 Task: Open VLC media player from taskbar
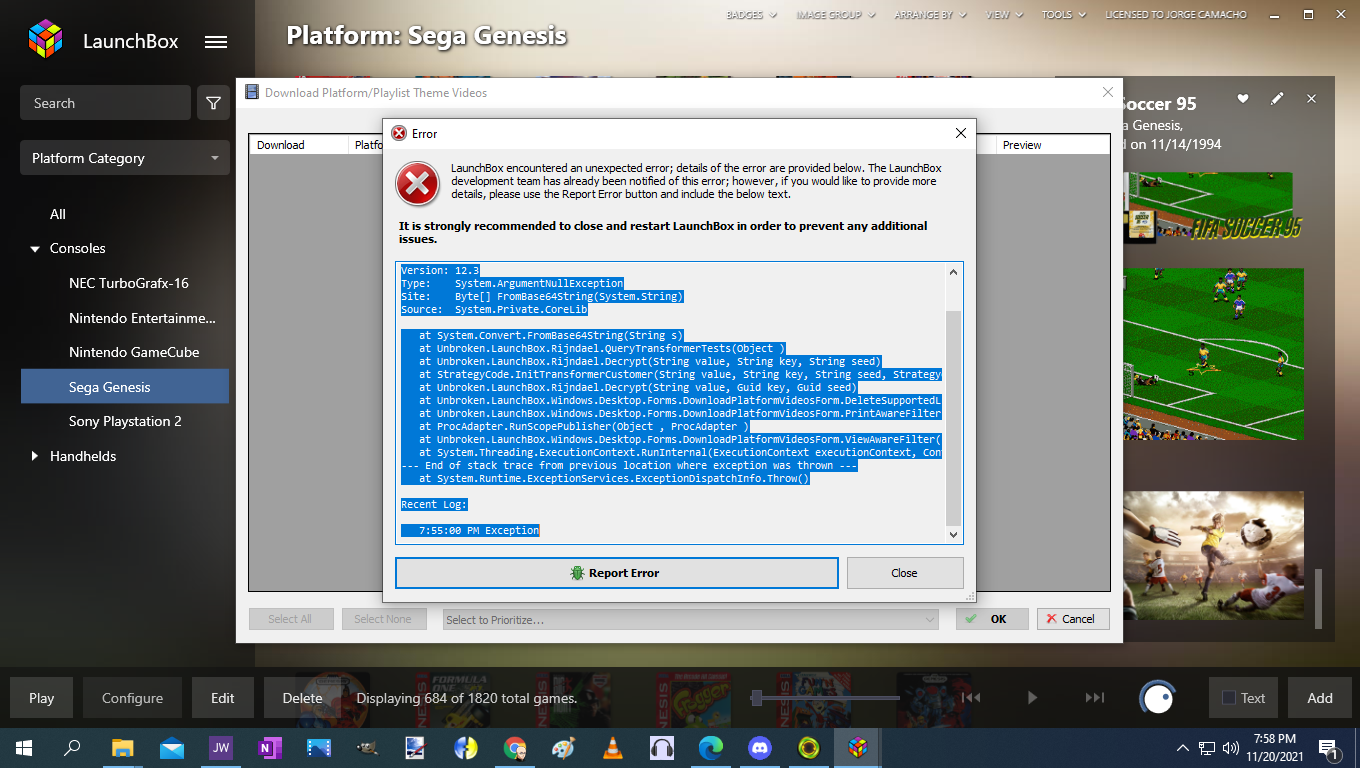tap(613, 748)
